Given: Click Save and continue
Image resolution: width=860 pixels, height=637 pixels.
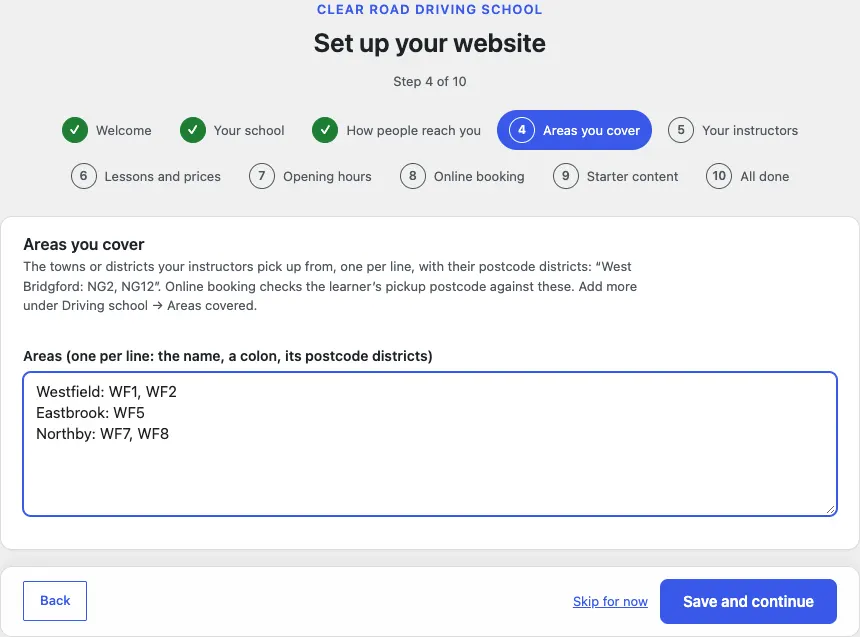Looking at the screenshot, I should (748, 601).
